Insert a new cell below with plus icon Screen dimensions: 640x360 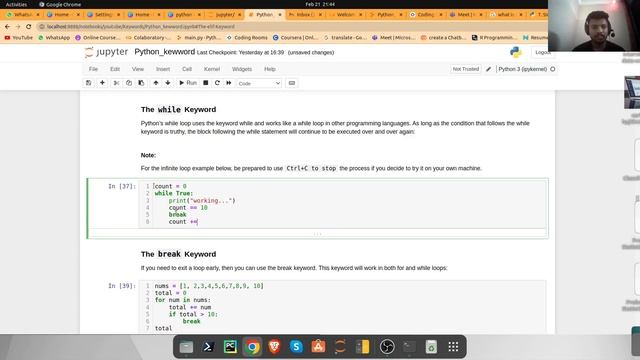tap(102, 83)
